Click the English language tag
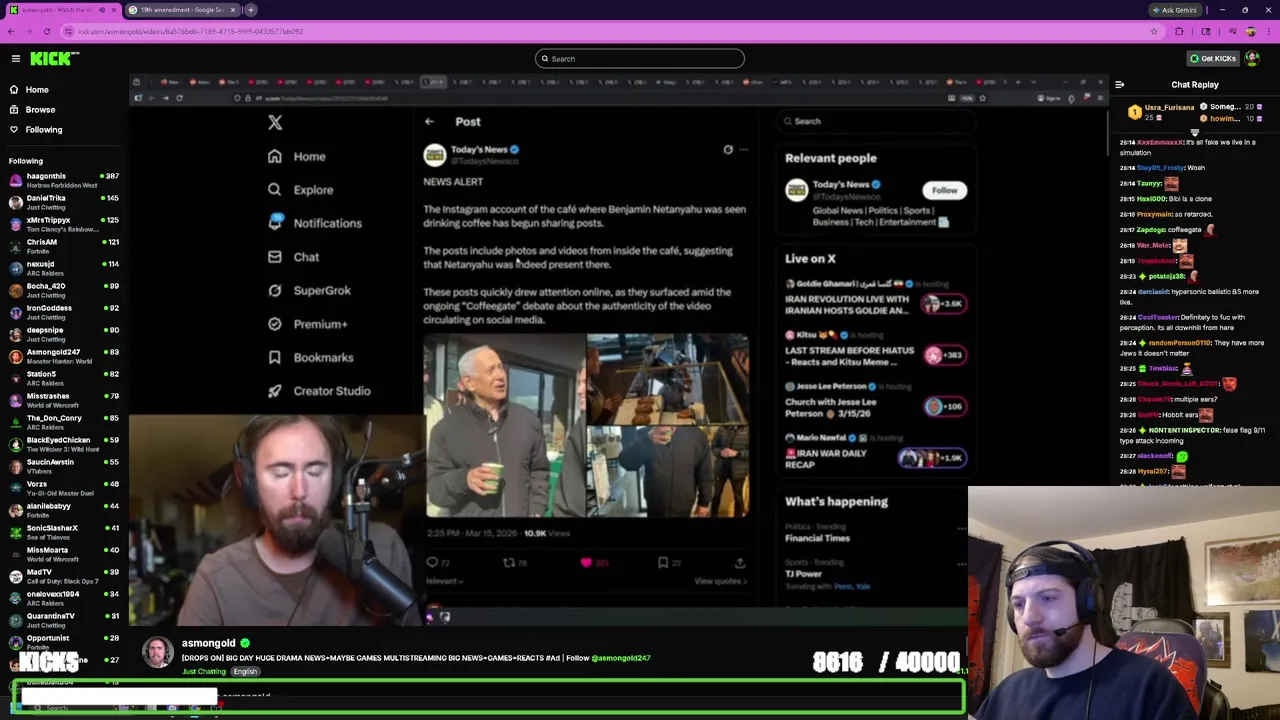Screen dimensions: 1280x720 click(x=245, y=672)
